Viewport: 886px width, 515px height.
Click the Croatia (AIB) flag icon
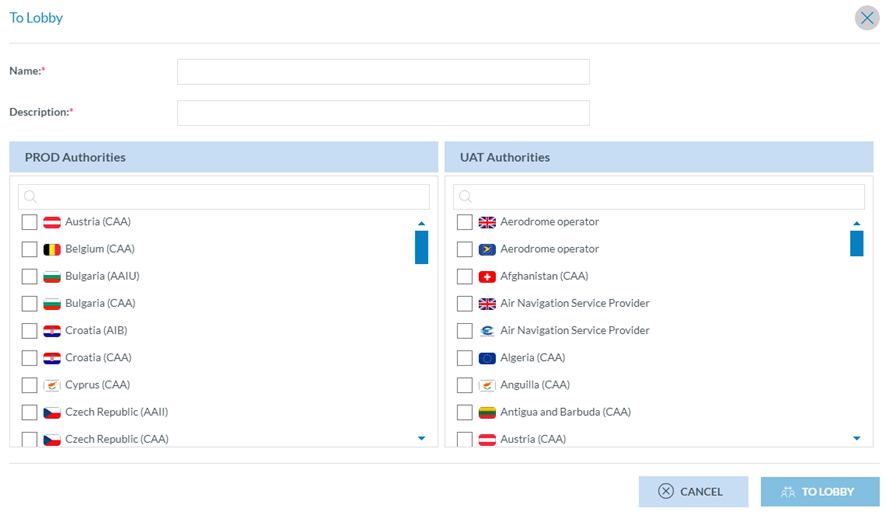pyautogui.click(x=52, y=331)
